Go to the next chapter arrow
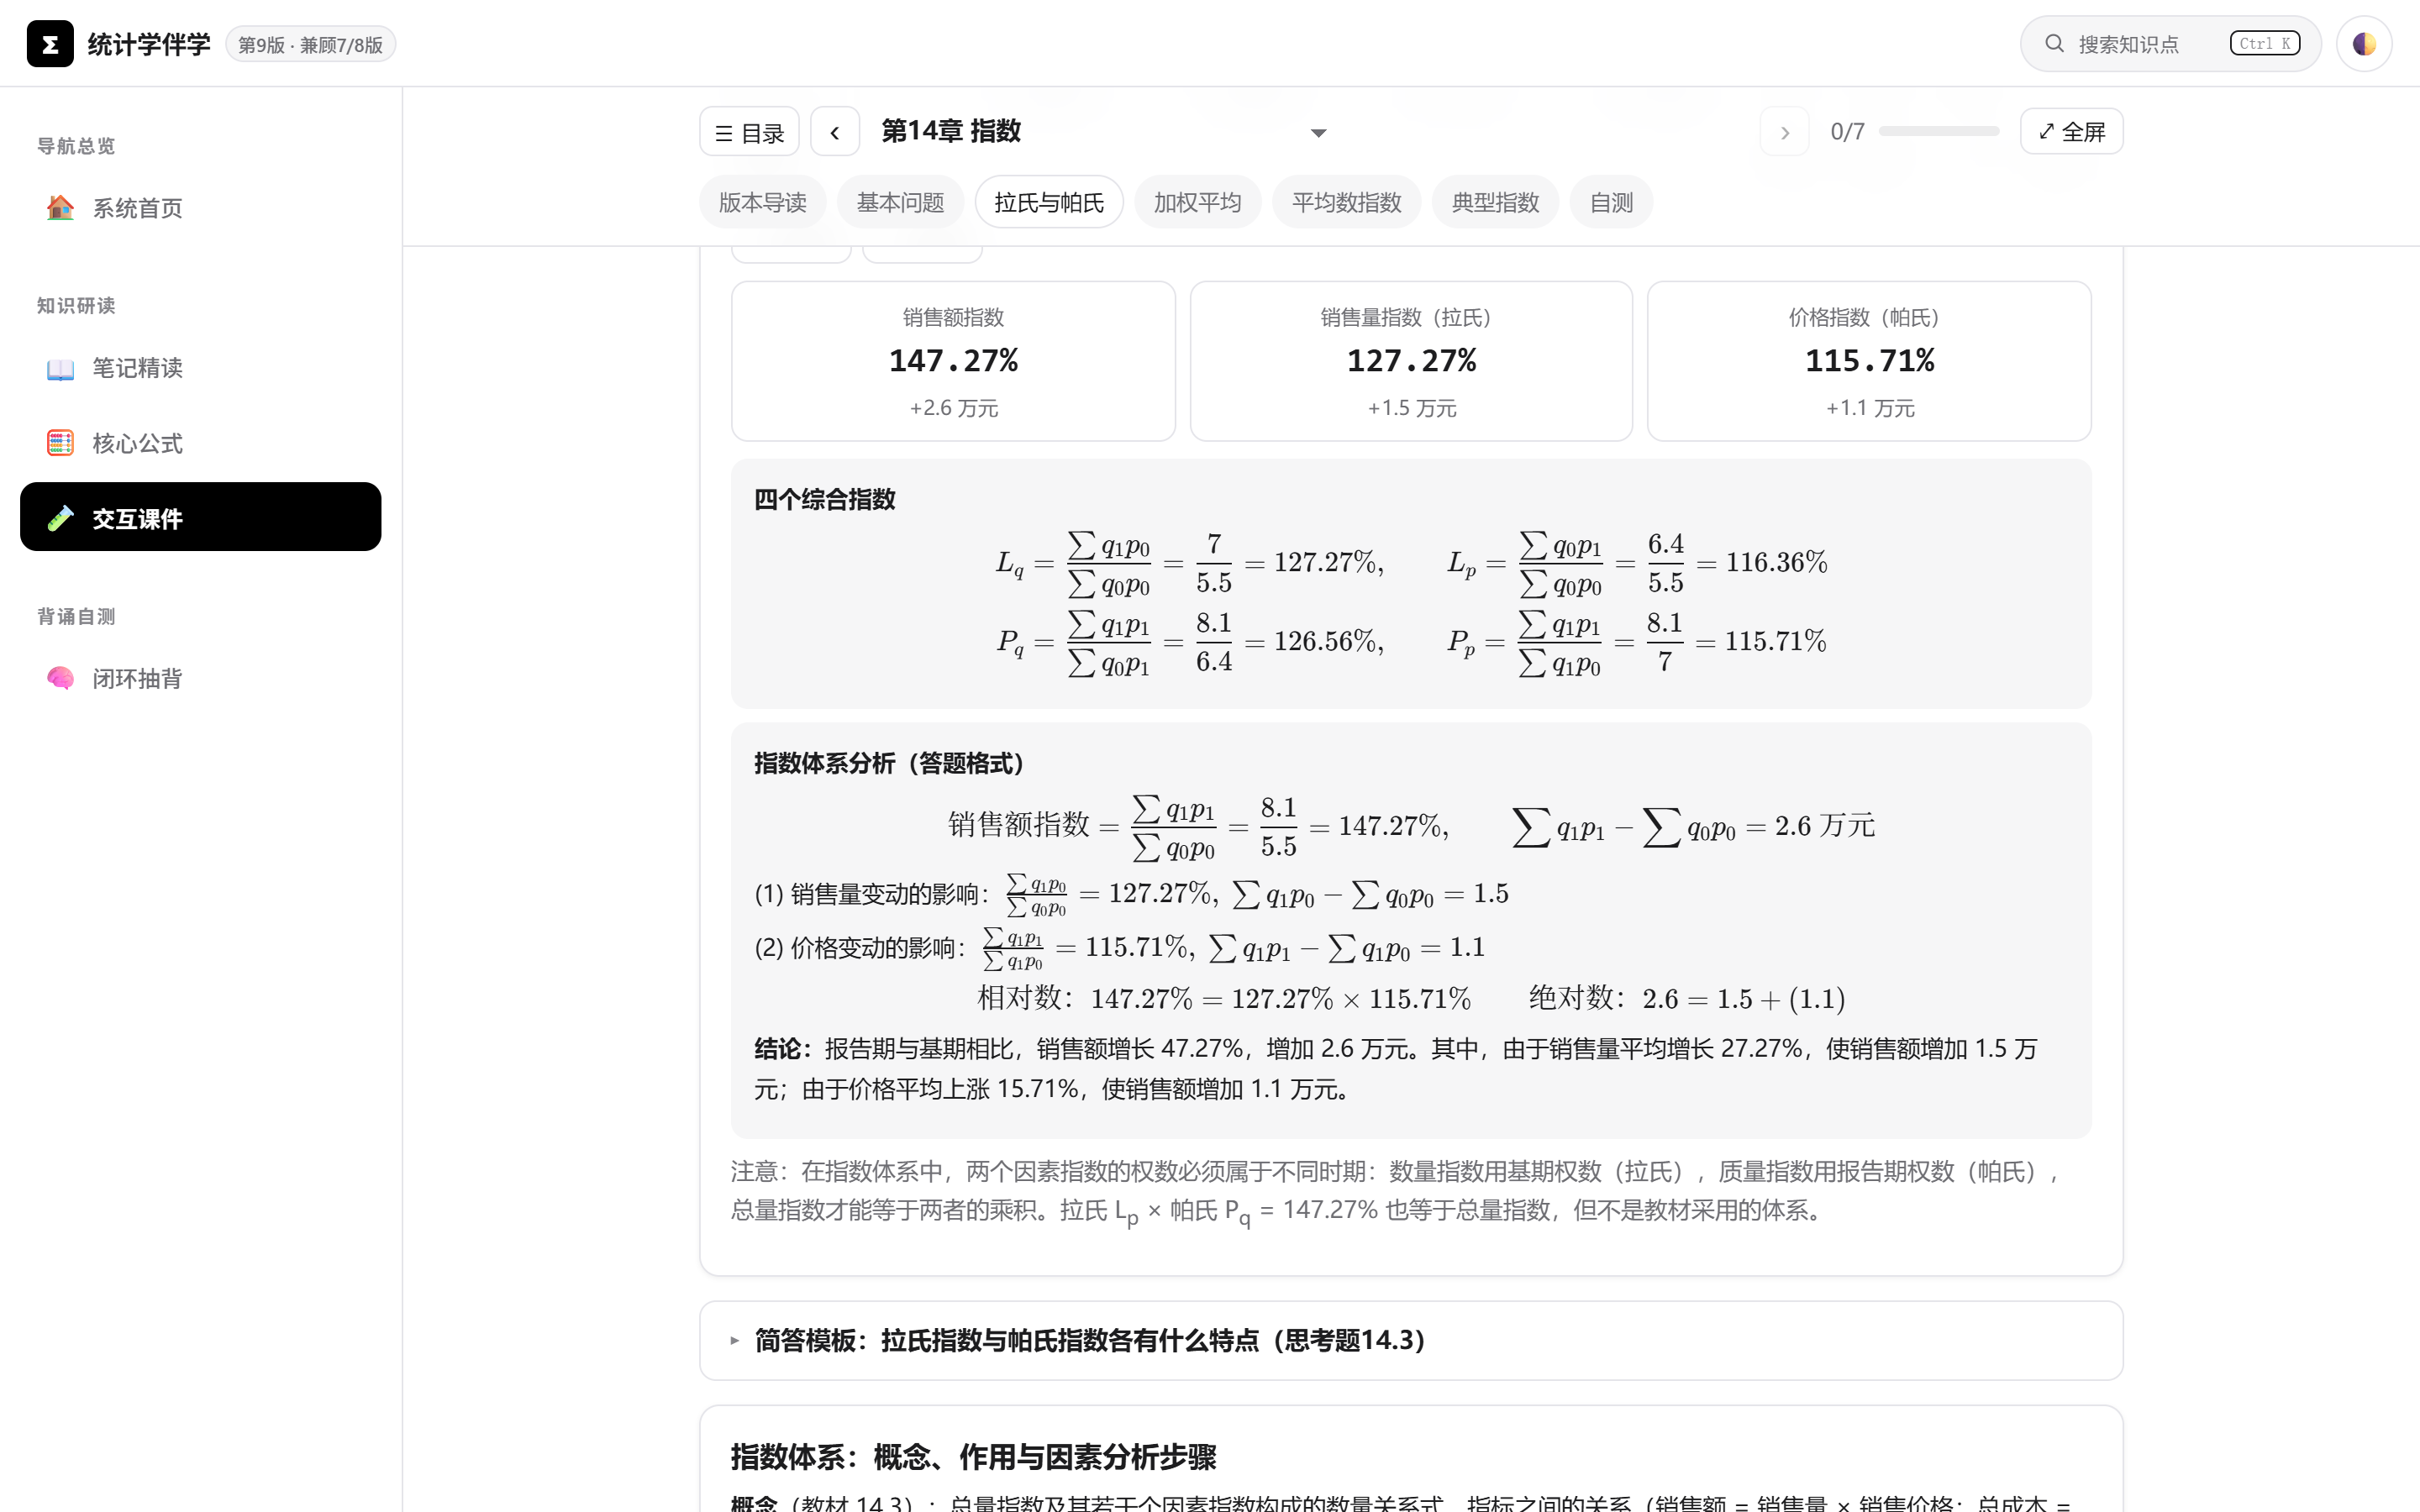The height and width of the screenshot is (1512, 2420). (x=1785, y=132)
